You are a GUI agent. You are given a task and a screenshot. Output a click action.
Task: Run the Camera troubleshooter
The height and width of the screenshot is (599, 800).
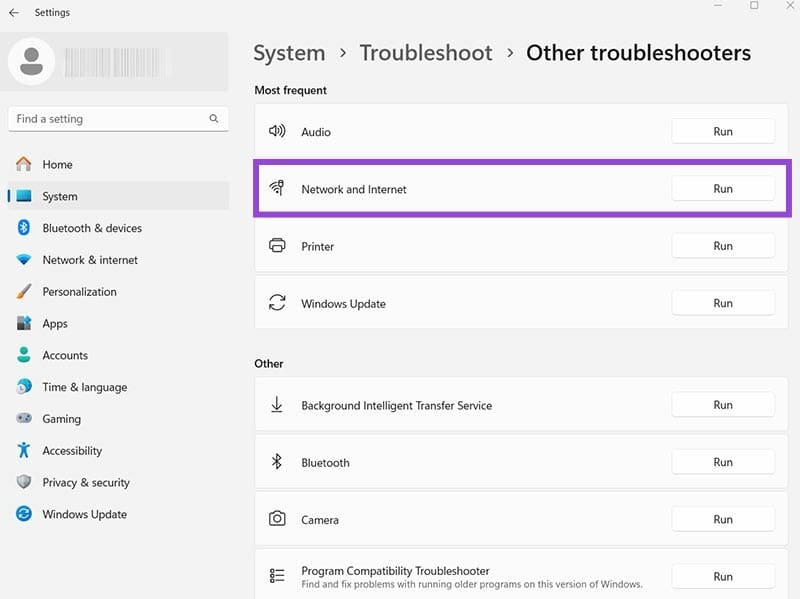pos(723,519)
